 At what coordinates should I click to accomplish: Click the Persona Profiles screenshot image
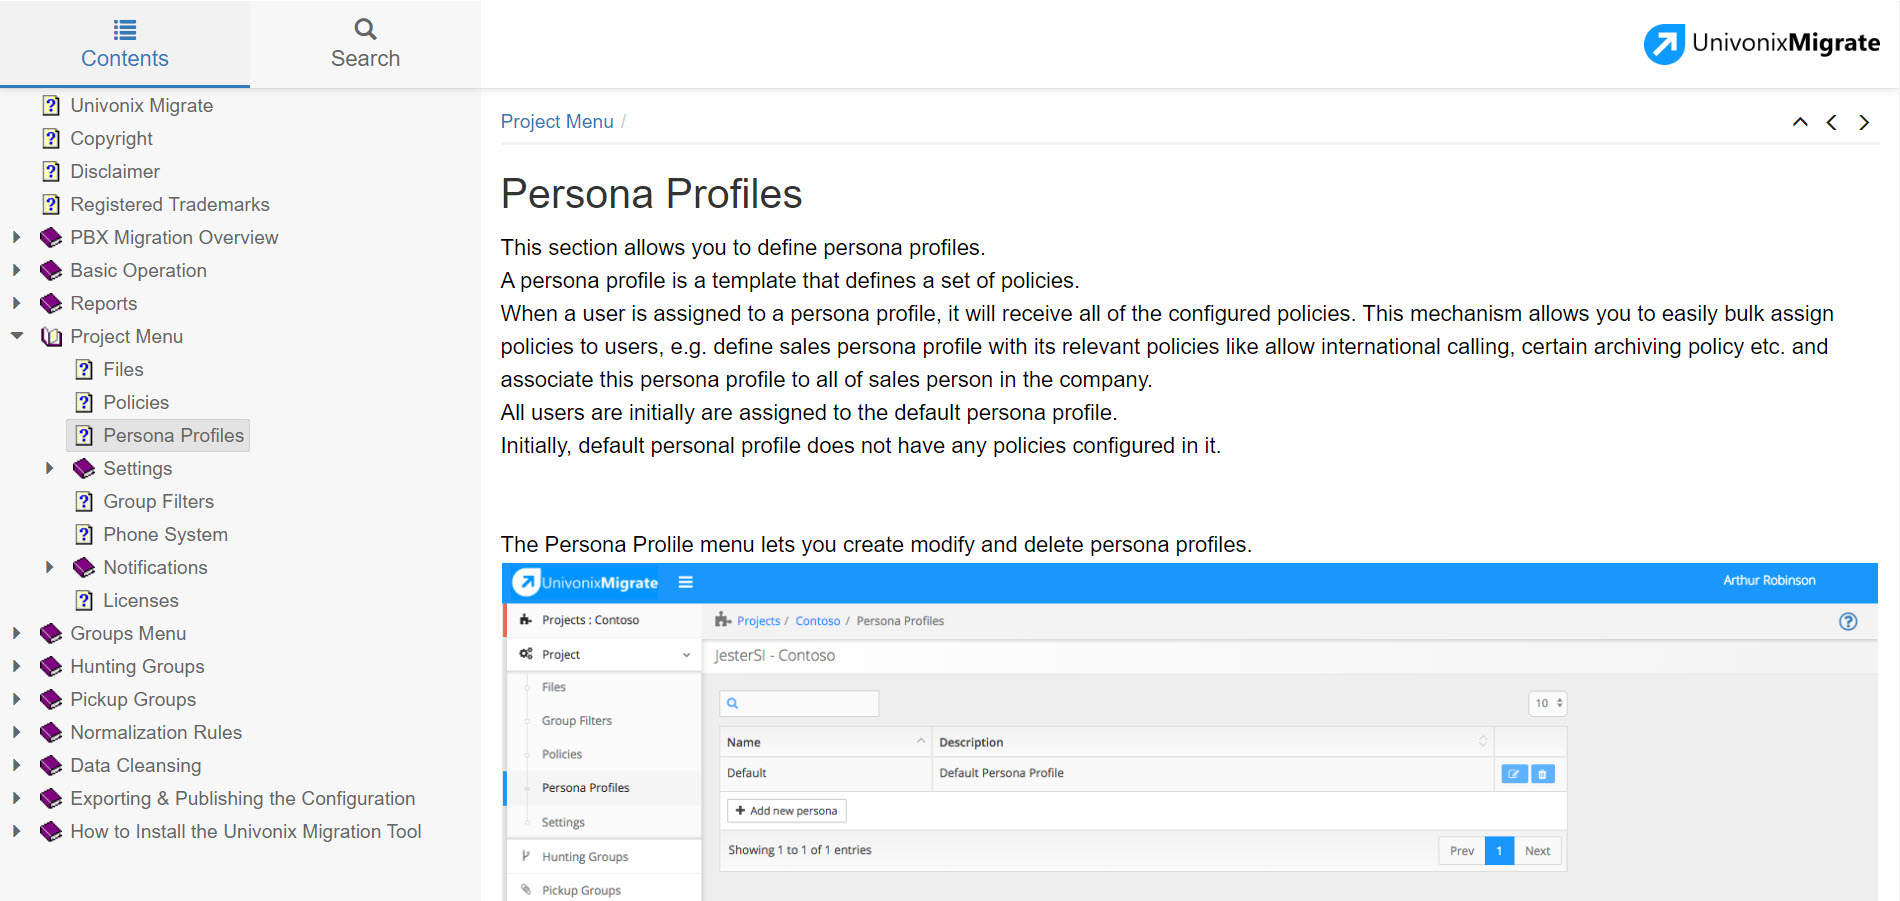(x=1190, y=732)
